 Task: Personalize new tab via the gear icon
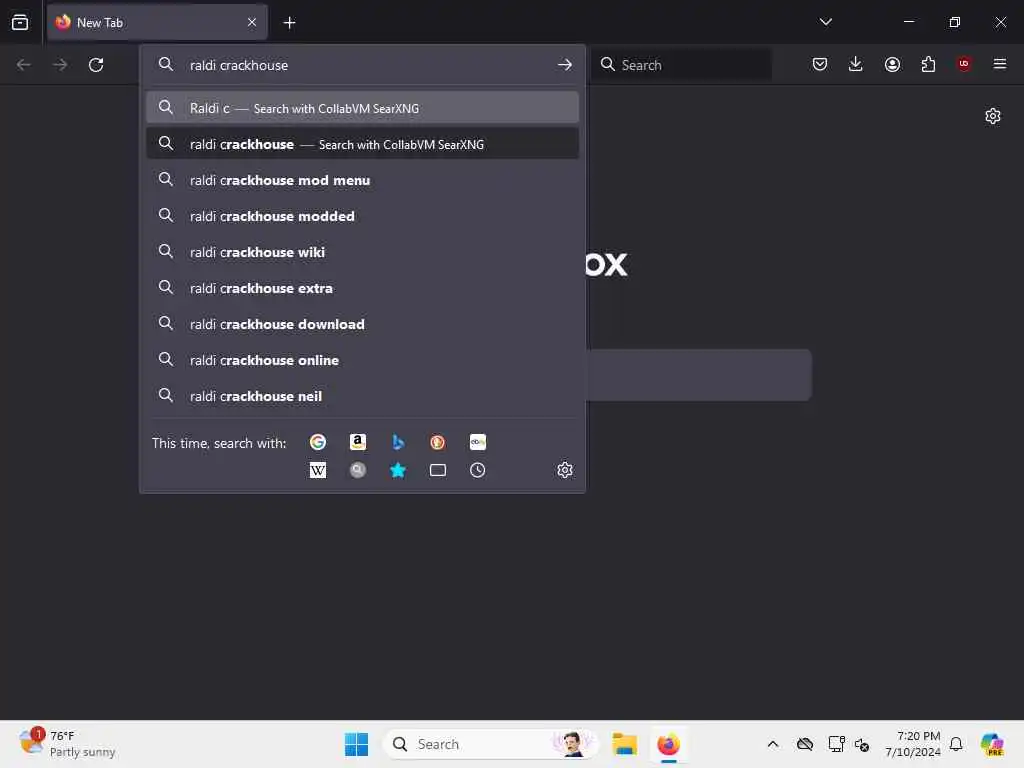coord(993,116)
